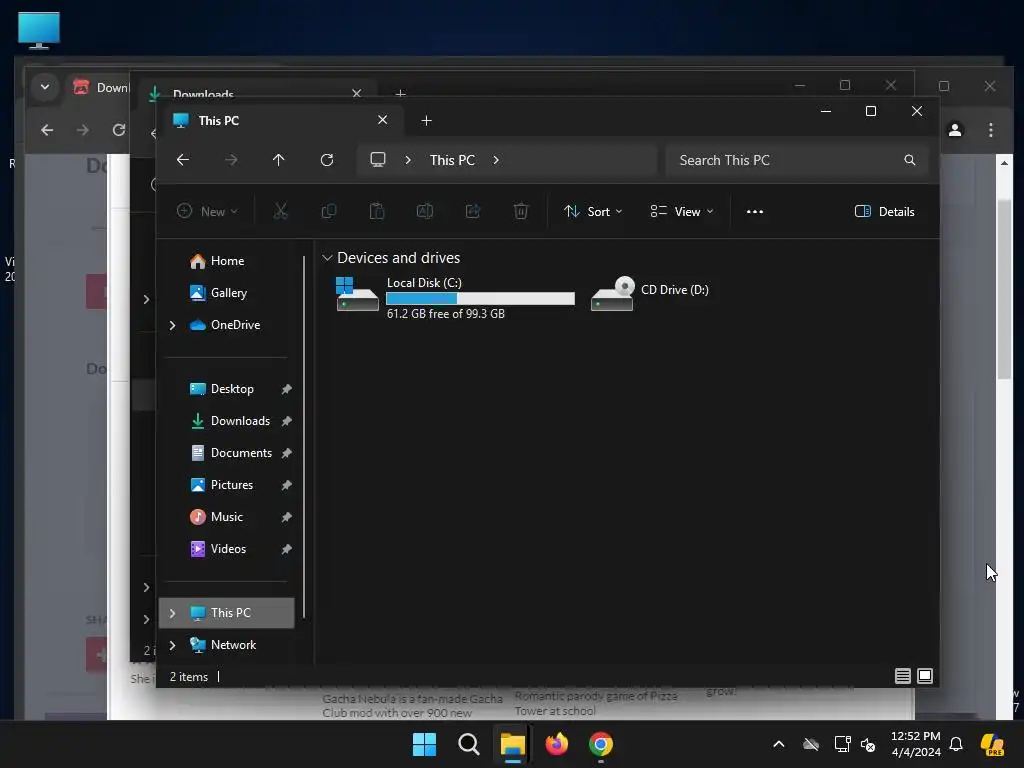
Task: Click the "2 items" status text
Action: point(189,677)
